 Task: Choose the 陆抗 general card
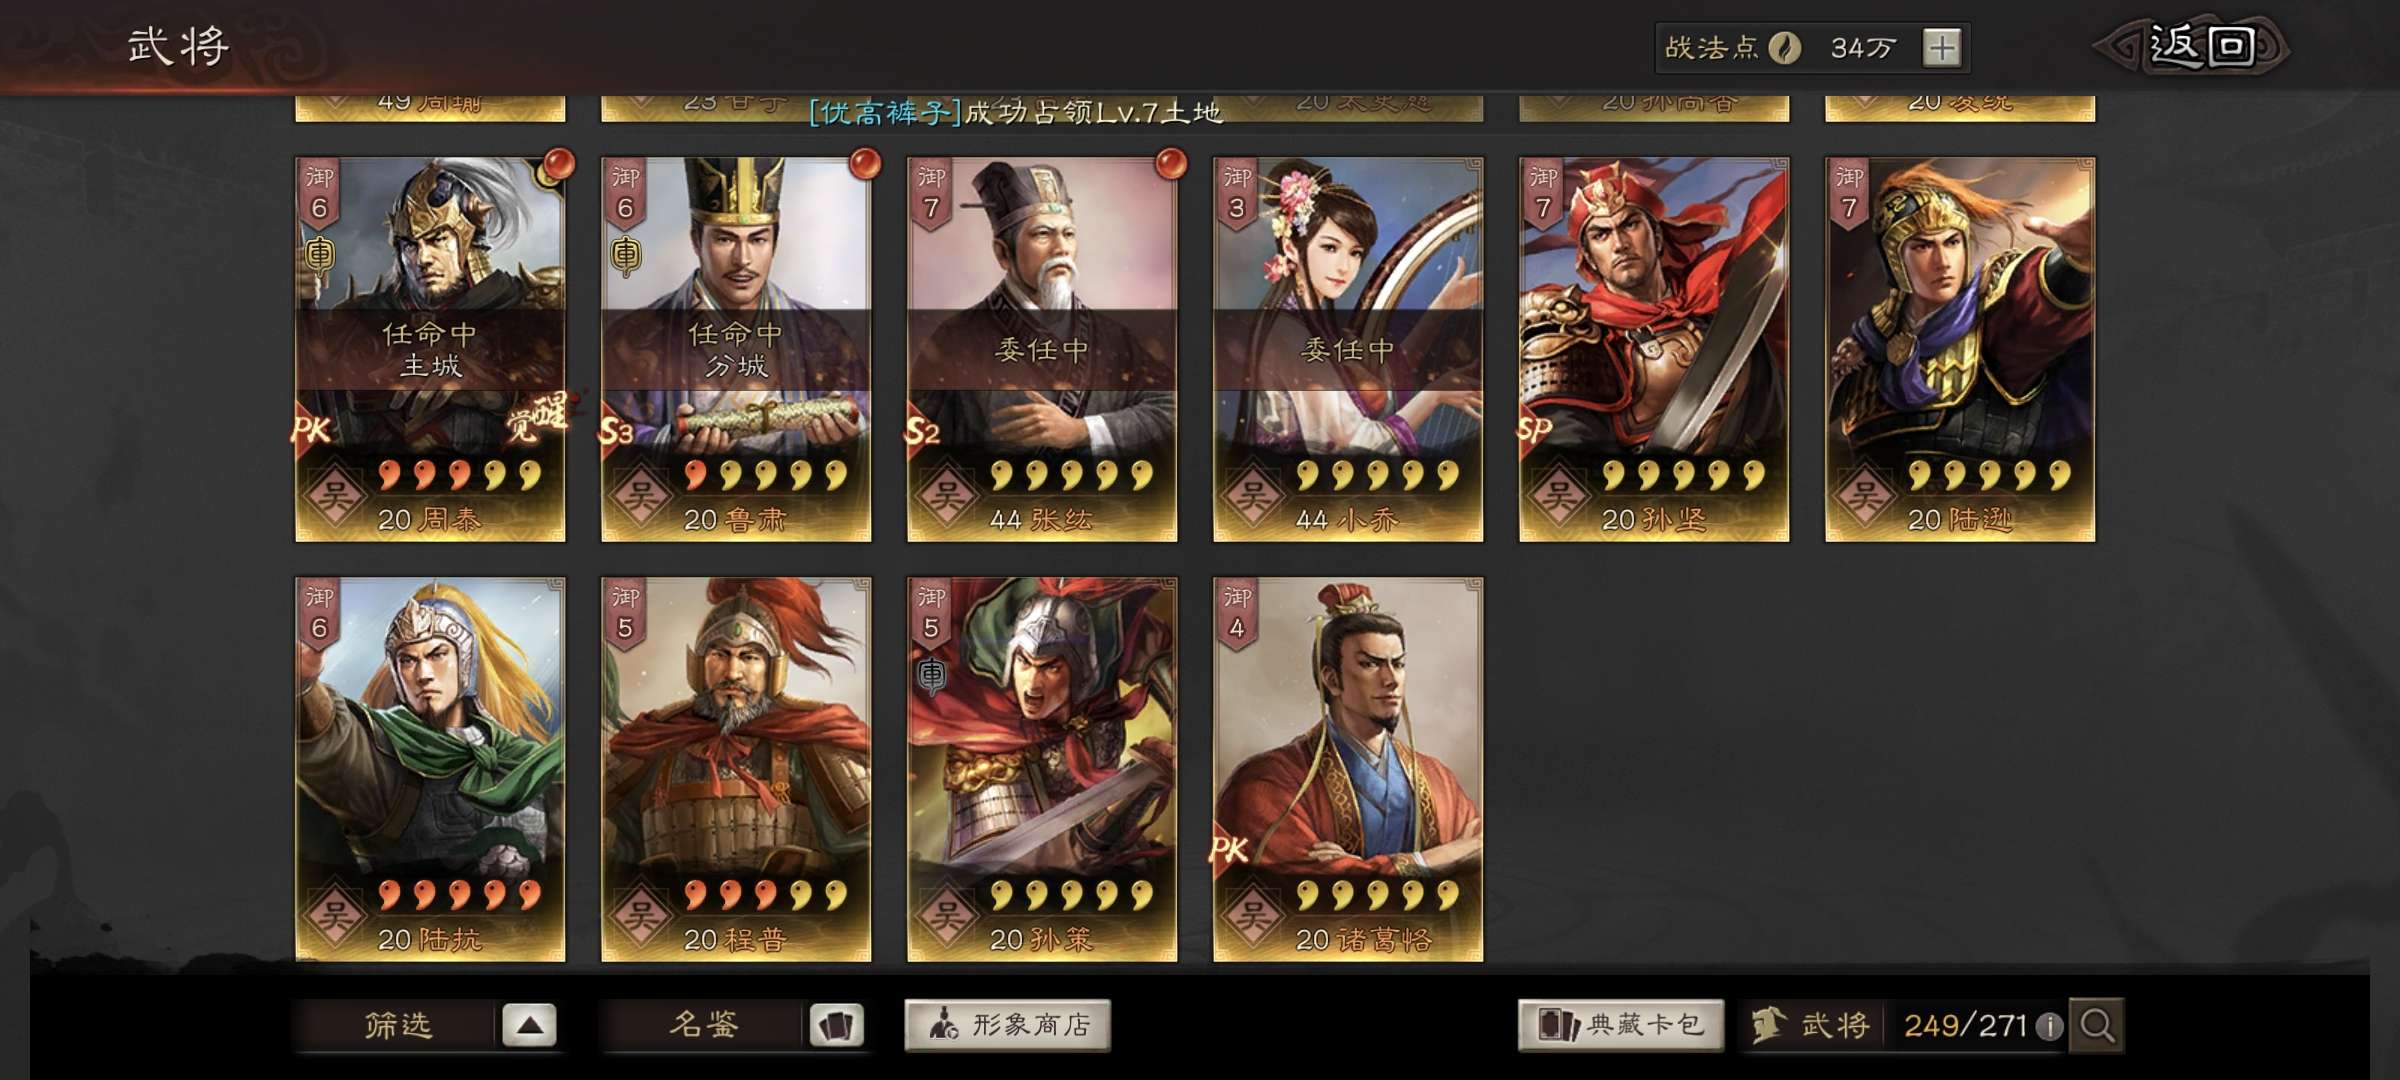430,769
